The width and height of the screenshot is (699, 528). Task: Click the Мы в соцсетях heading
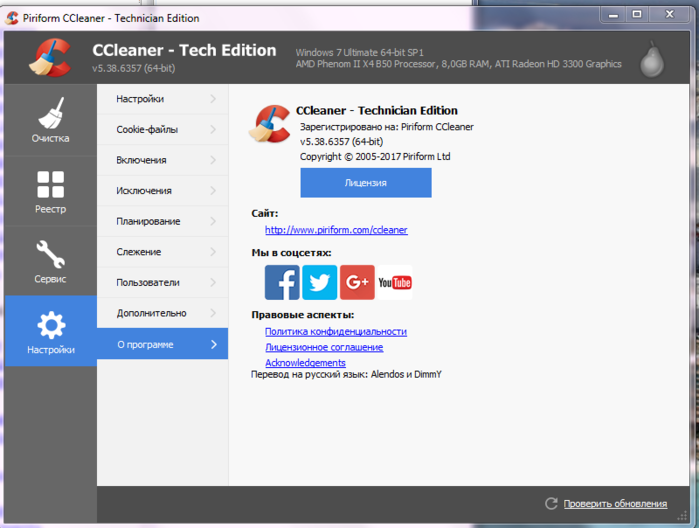pyautogui.click(x=291, y=253)
